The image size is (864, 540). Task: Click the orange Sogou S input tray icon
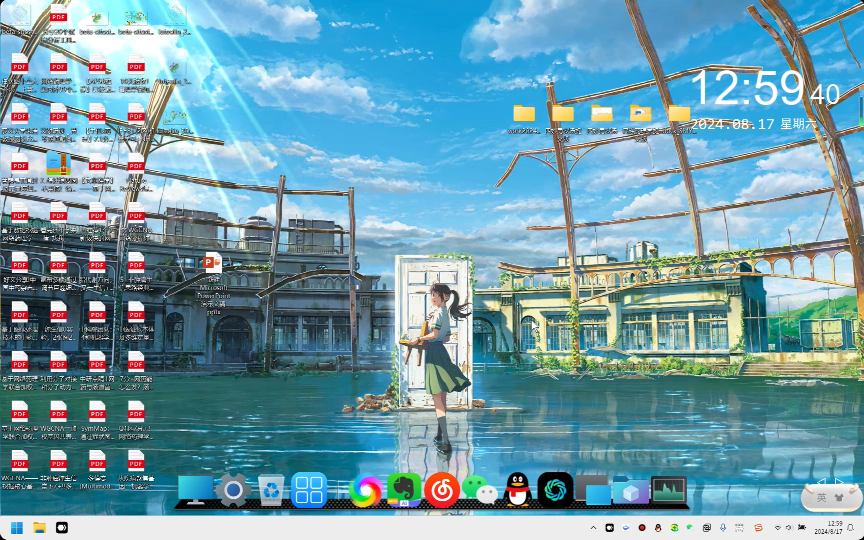[x=758, y=528]
